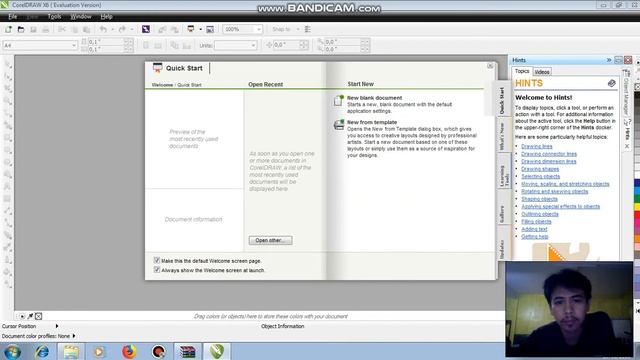This screenshot has height=360, width=640.
Task: Click the Windows Start orb
Action: (x=13, y=351)
